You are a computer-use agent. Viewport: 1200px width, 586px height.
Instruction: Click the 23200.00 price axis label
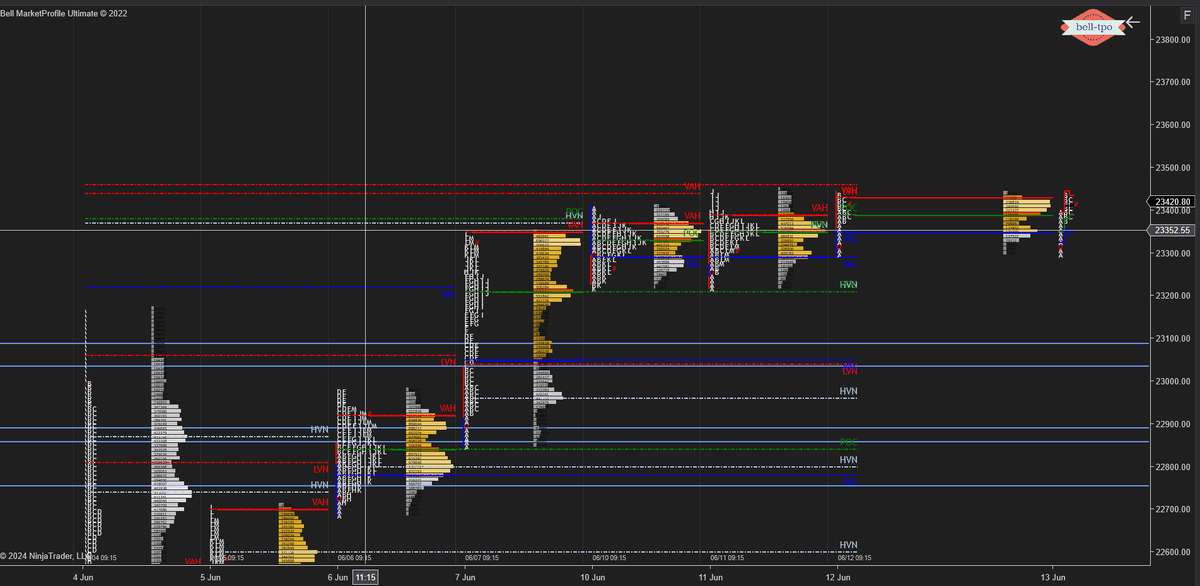coord(1173,296)
